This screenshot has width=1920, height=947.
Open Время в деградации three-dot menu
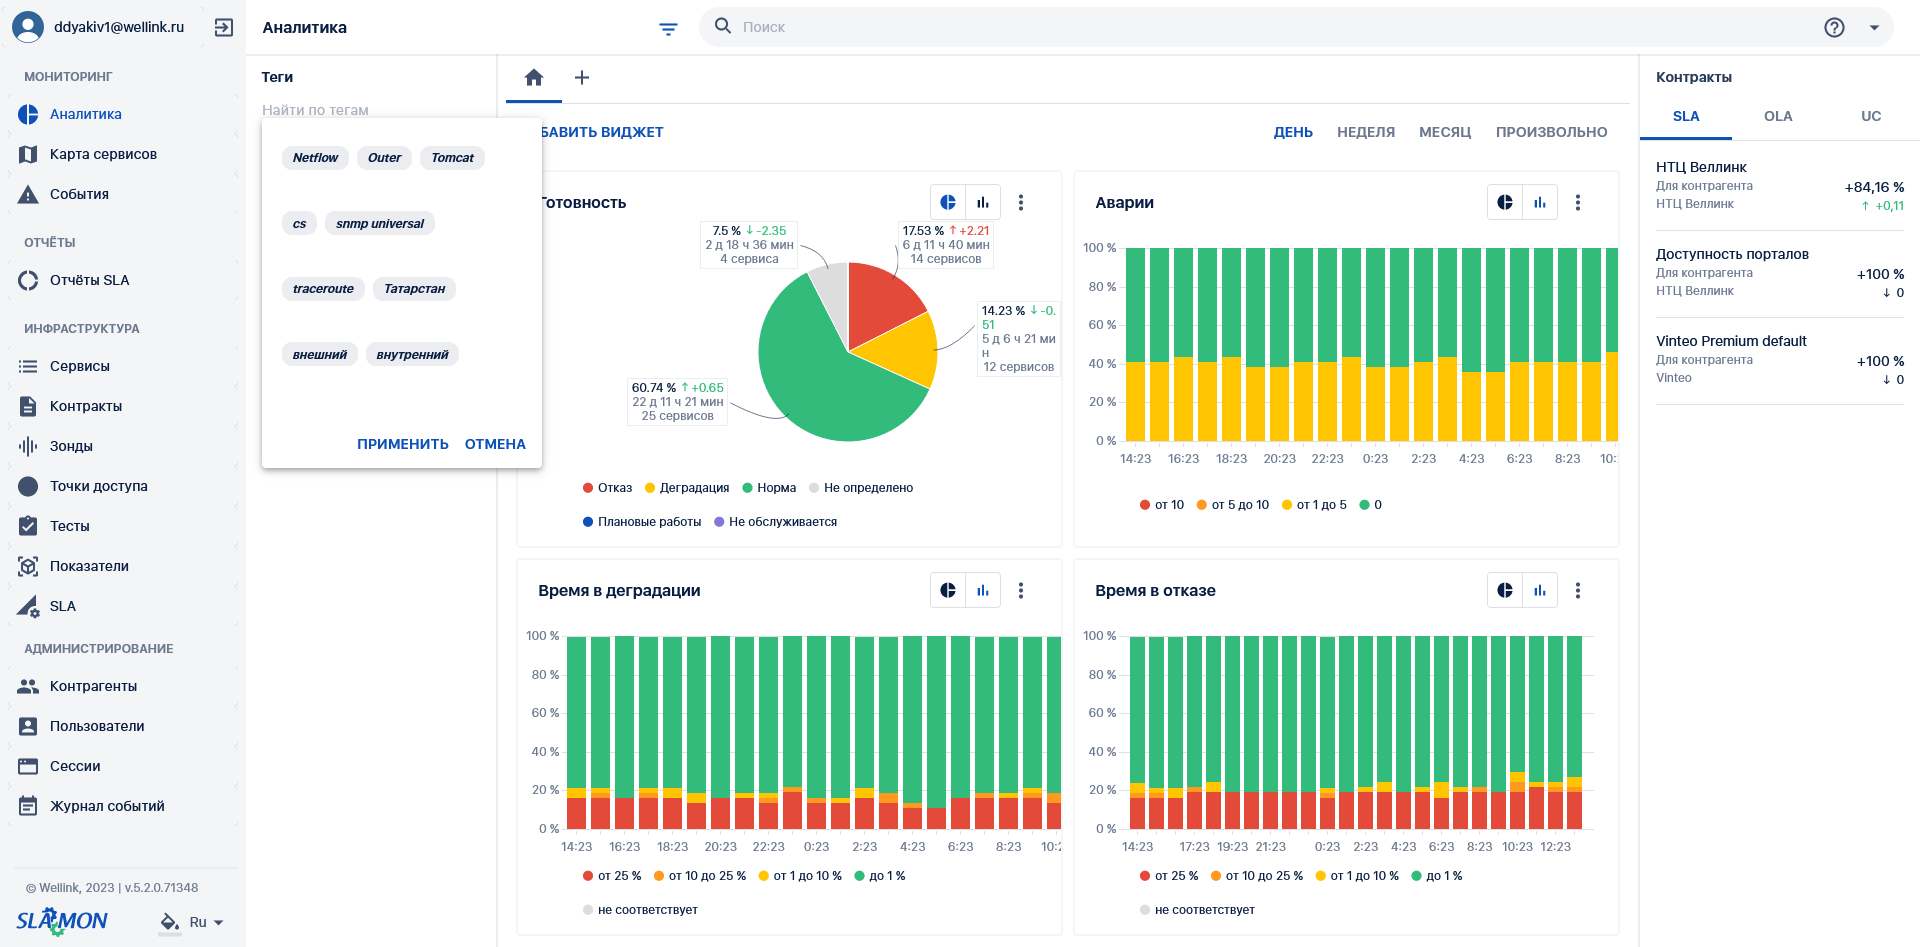click(x=1021, y=590)
